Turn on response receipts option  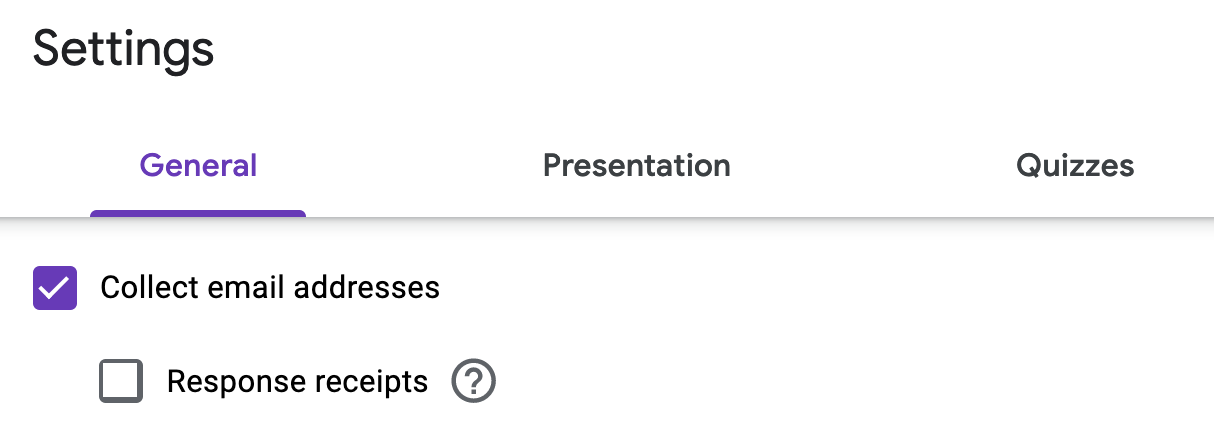[121, 381]
